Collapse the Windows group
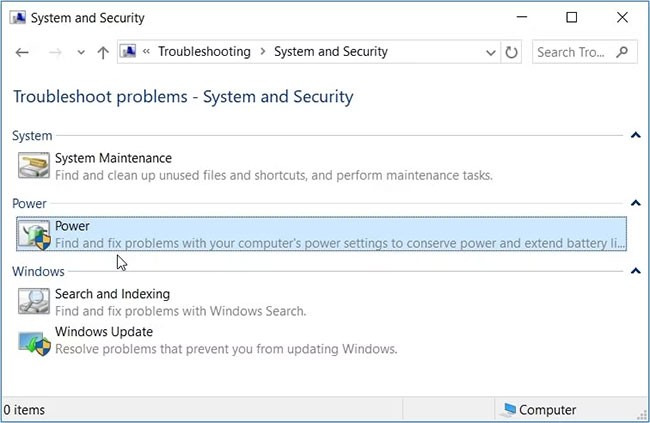This screenshot has width=650, height=423. (635, 271)
